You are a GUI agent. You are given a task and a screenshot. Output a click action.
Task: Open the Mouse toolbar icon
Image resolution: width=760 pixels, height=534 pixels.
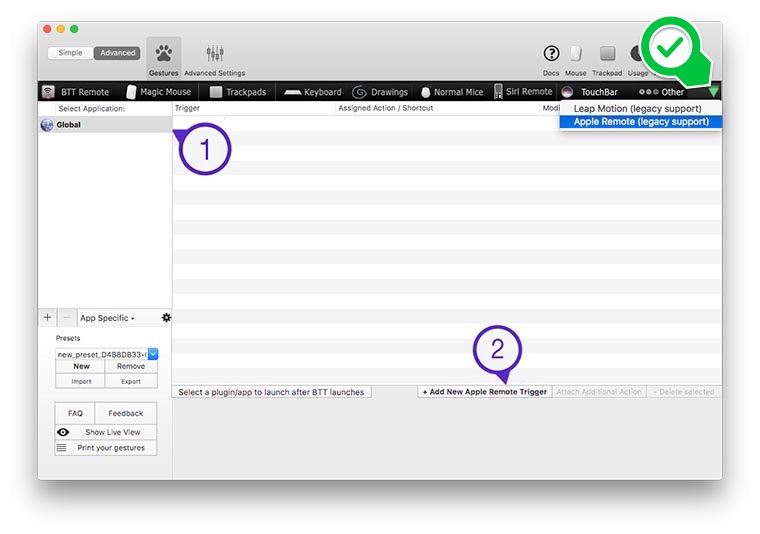coord(575,59)
